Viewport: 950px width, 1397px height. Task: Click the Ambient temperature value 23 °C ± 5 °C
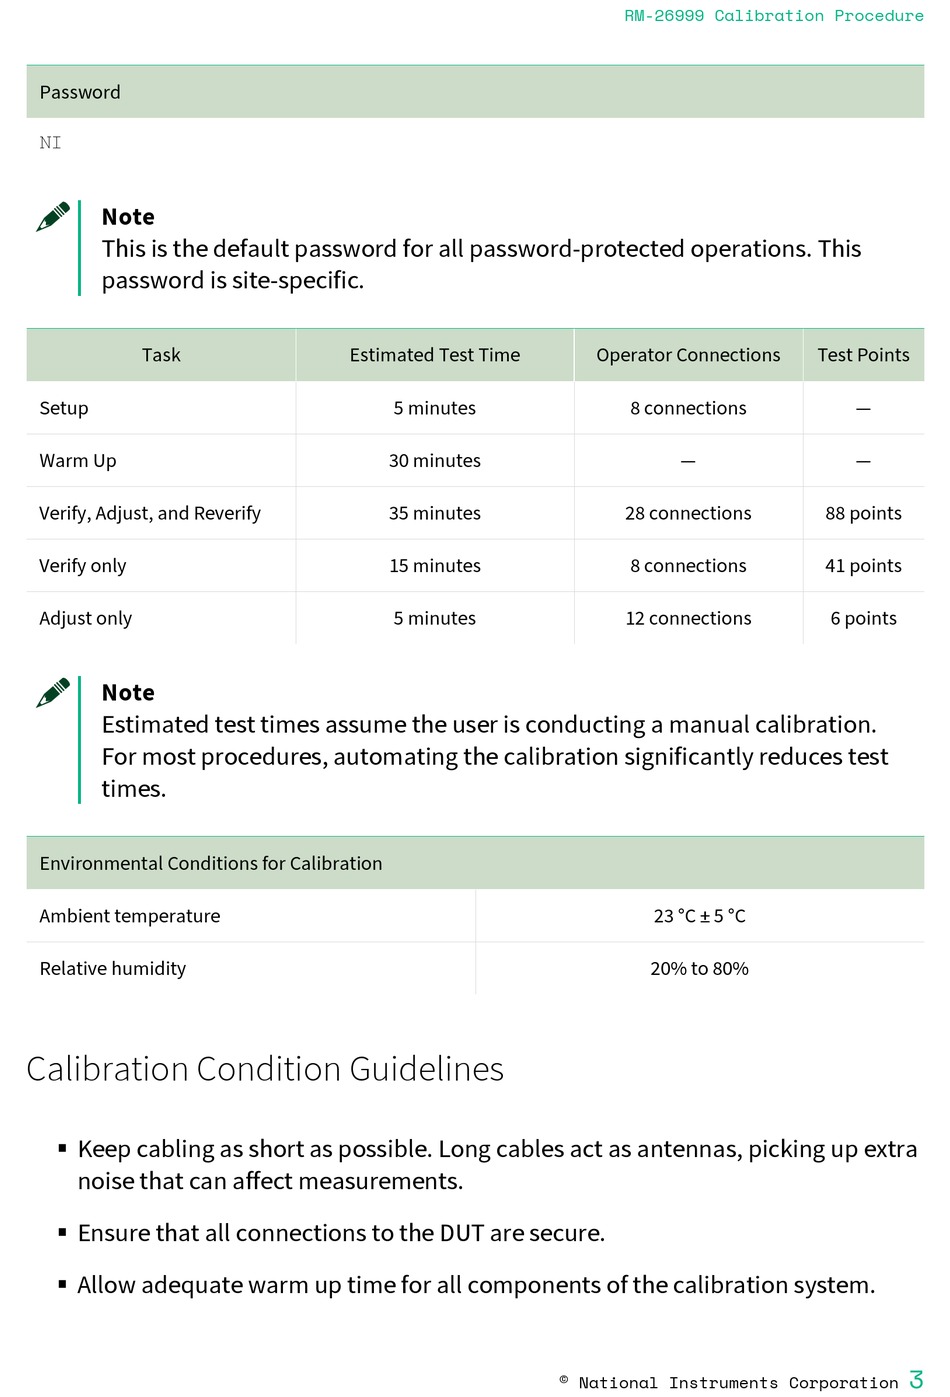pos(700,916)
